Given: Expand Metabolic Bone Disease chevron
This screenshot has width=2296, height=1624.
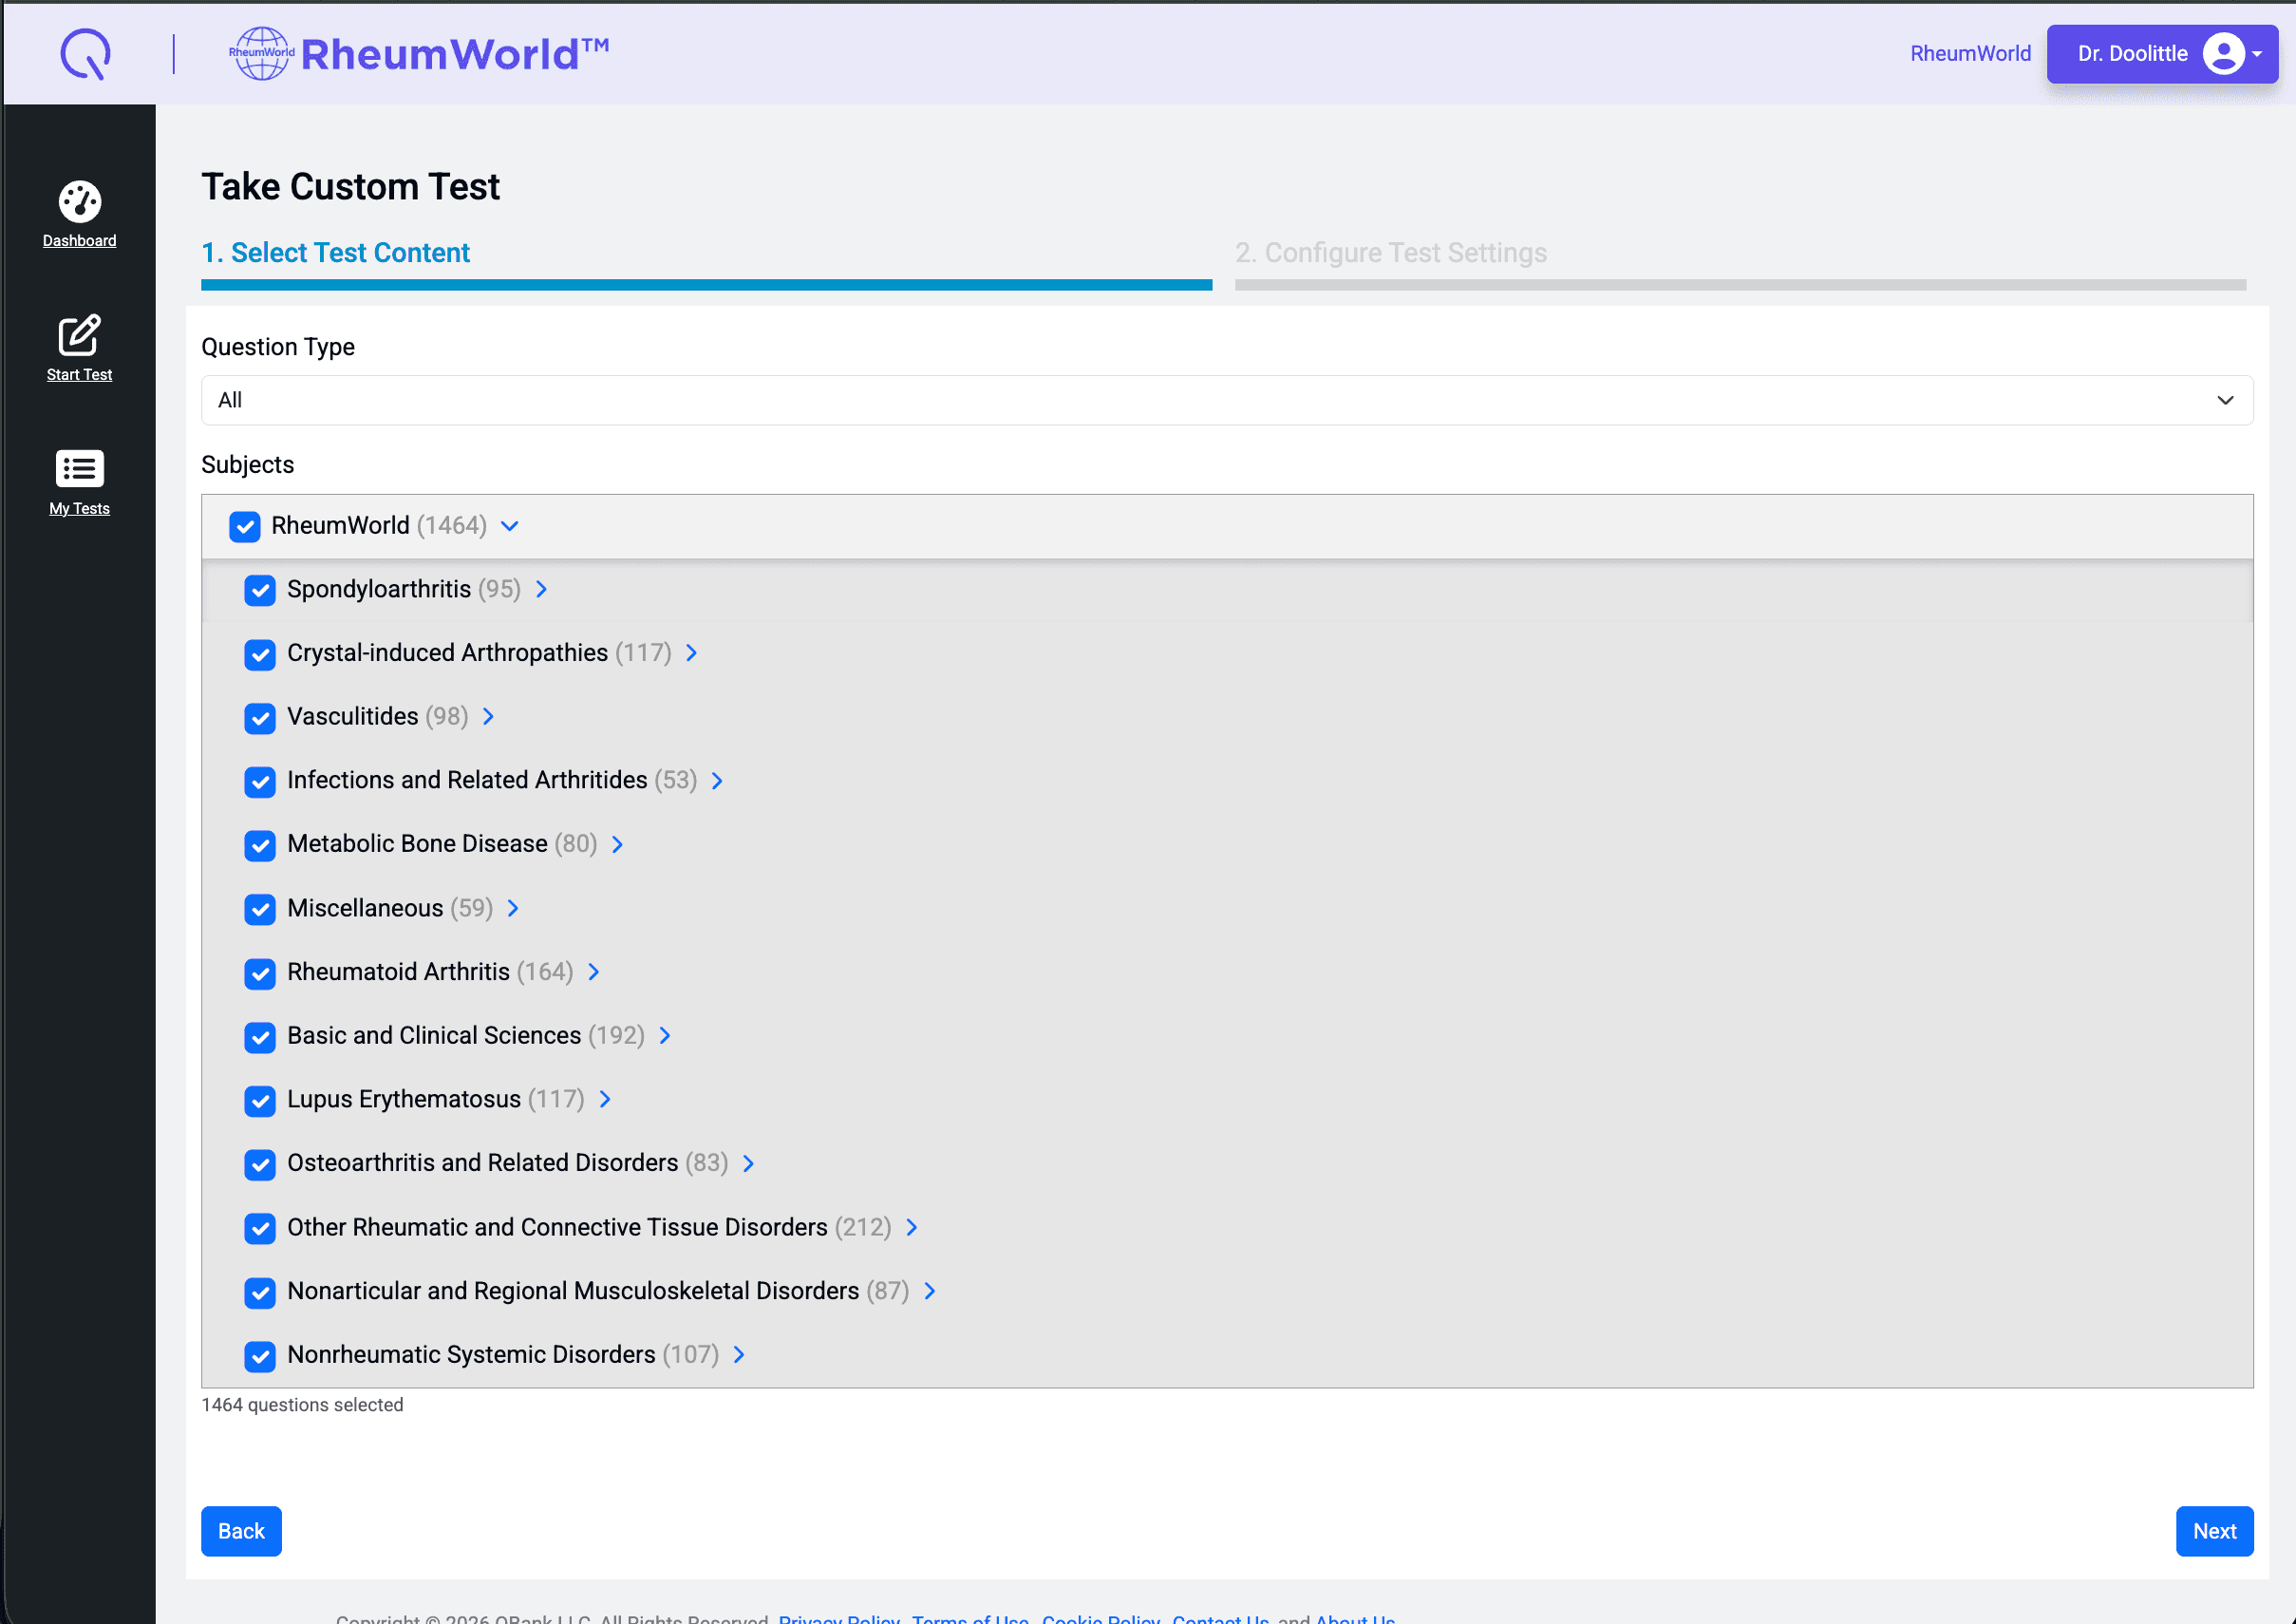Looking at the screenshot, I should [x=617, y=844].
